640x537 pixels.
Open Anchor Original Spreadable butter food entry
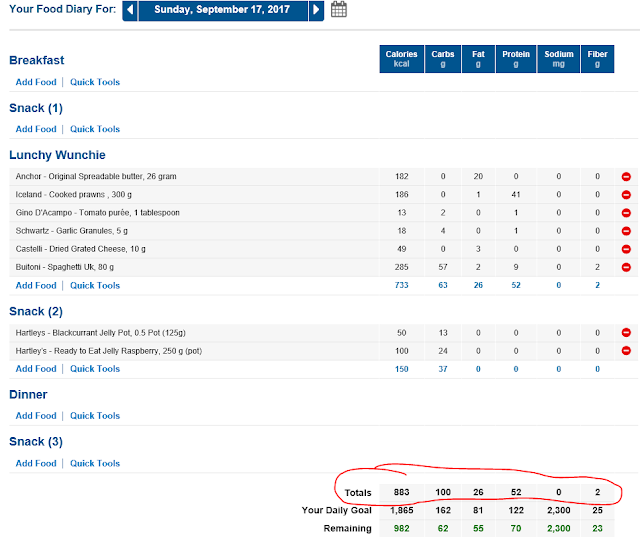[x=96, y=176]
